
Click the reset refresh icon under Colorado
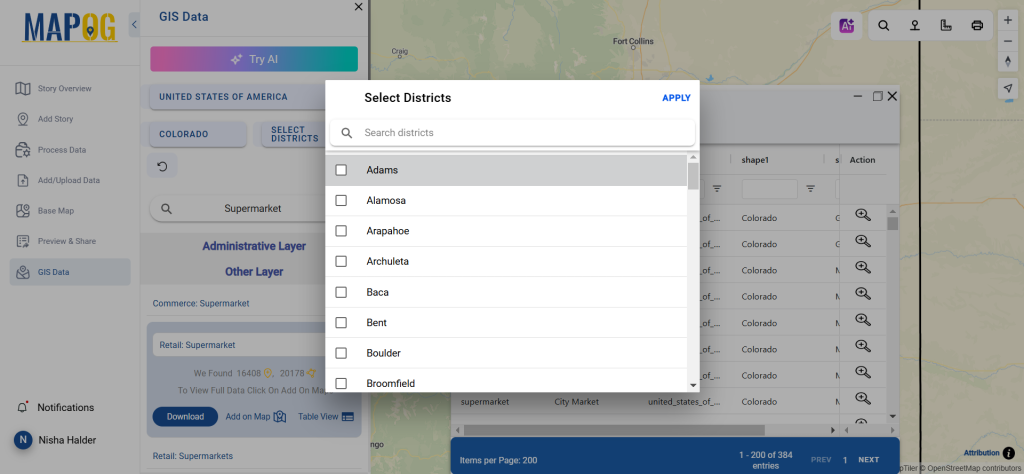pos(162,166)
